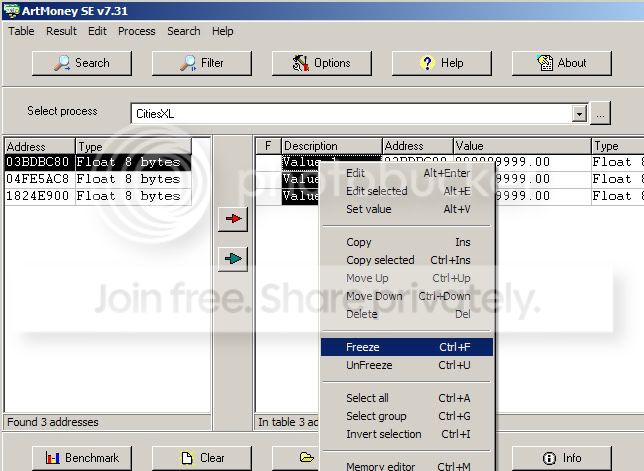Screen dimensions: 644x471
Task: Click the right table Type column header
Action: [618, 146]
